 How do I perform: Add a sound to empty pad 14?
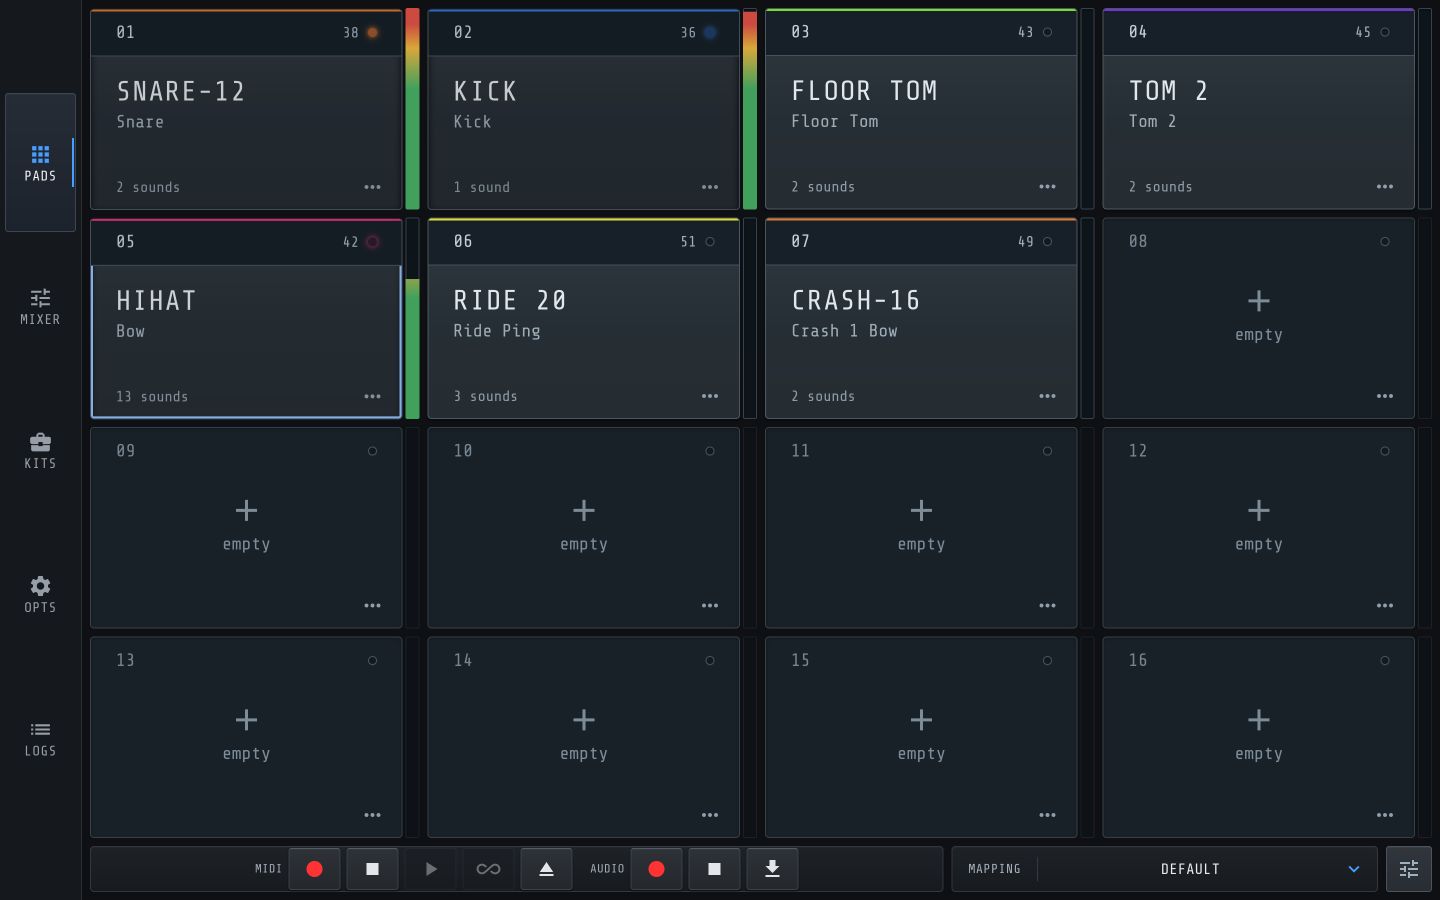[584, 720]
